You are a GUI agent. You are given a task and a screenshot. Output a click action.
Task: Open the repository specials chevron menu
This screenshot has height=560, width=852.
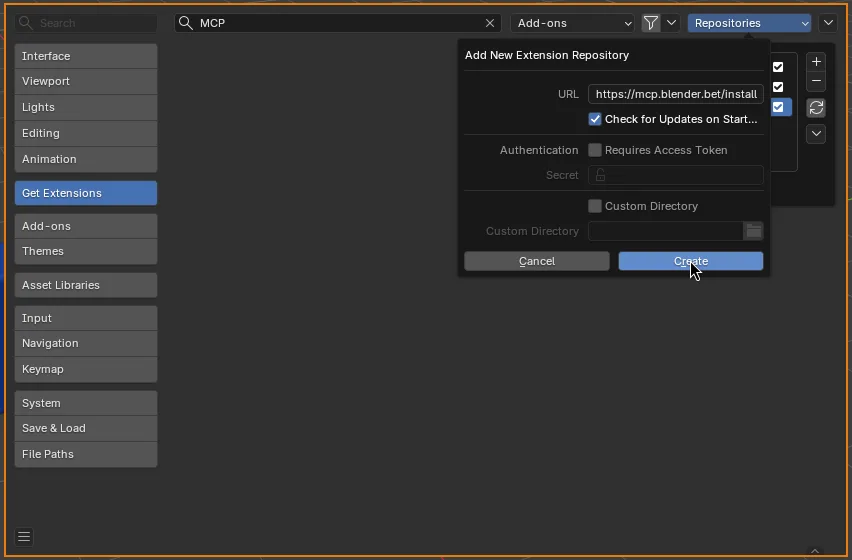tap(816, 134)
